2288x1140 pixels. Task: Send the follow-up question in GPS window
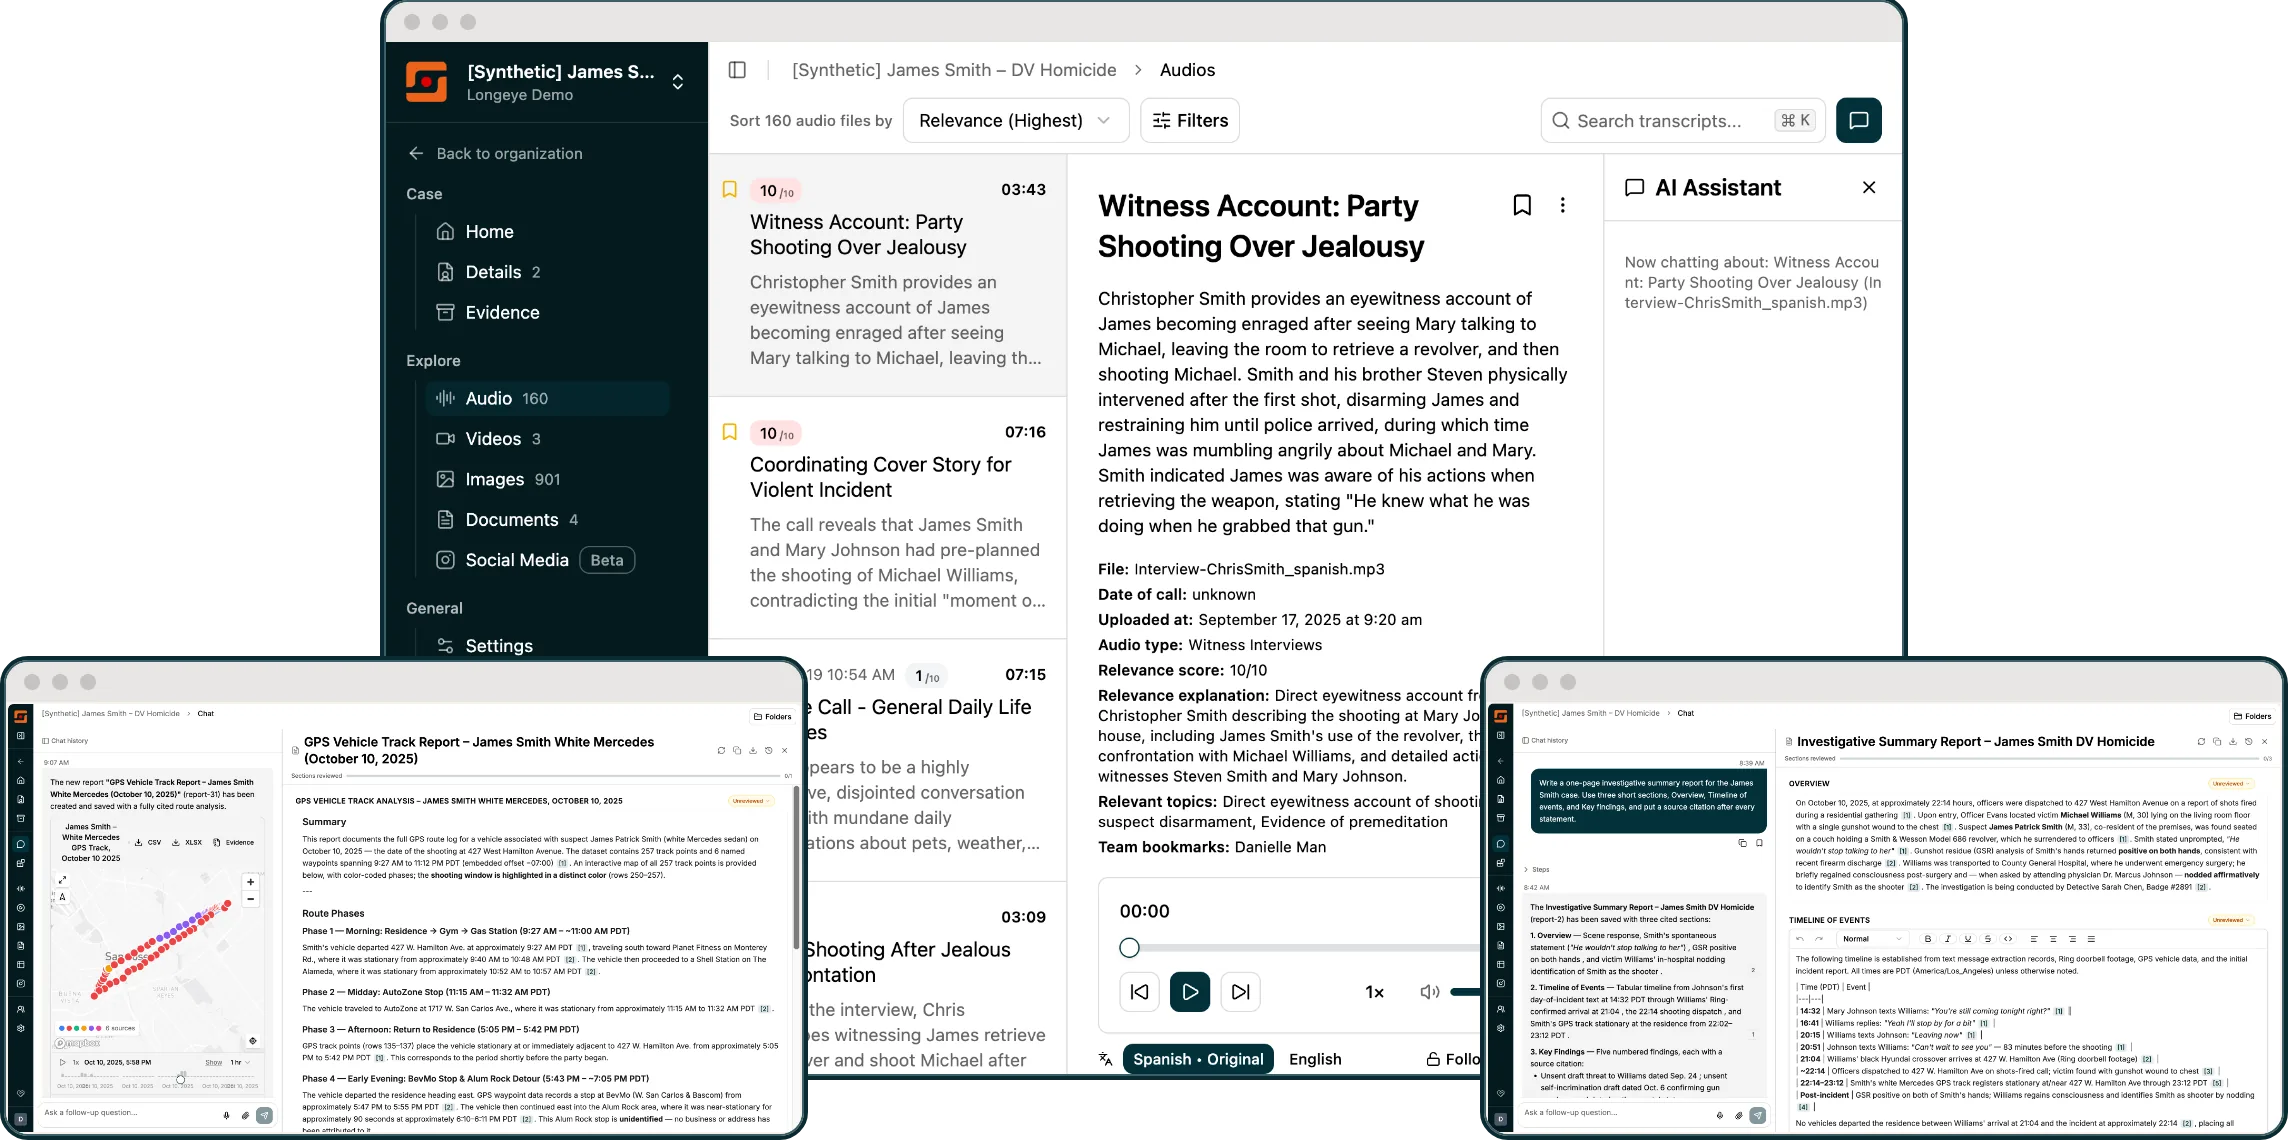click(264, 1115)
